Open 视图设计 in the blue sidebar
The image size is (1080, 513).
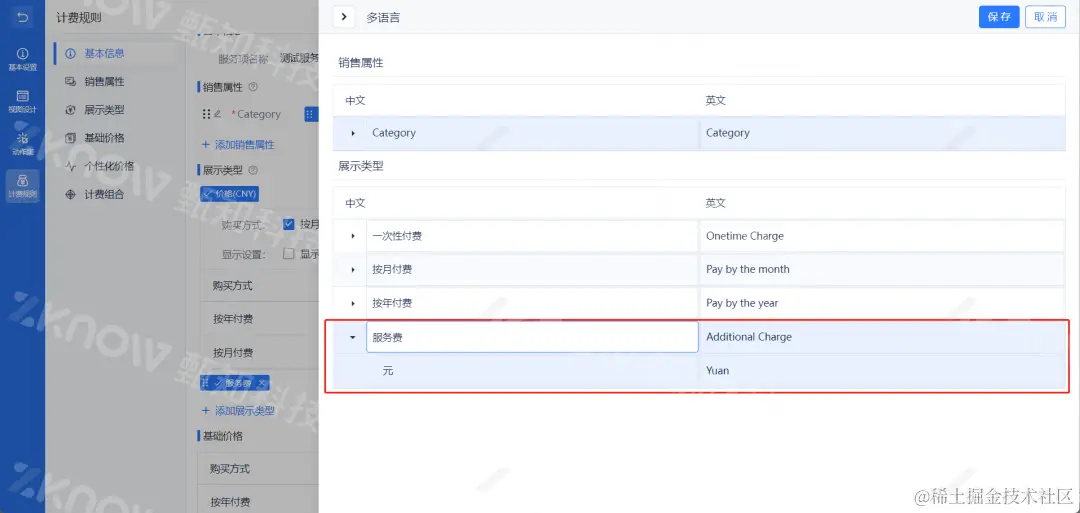pyautogui.click(x=22, y=101)
